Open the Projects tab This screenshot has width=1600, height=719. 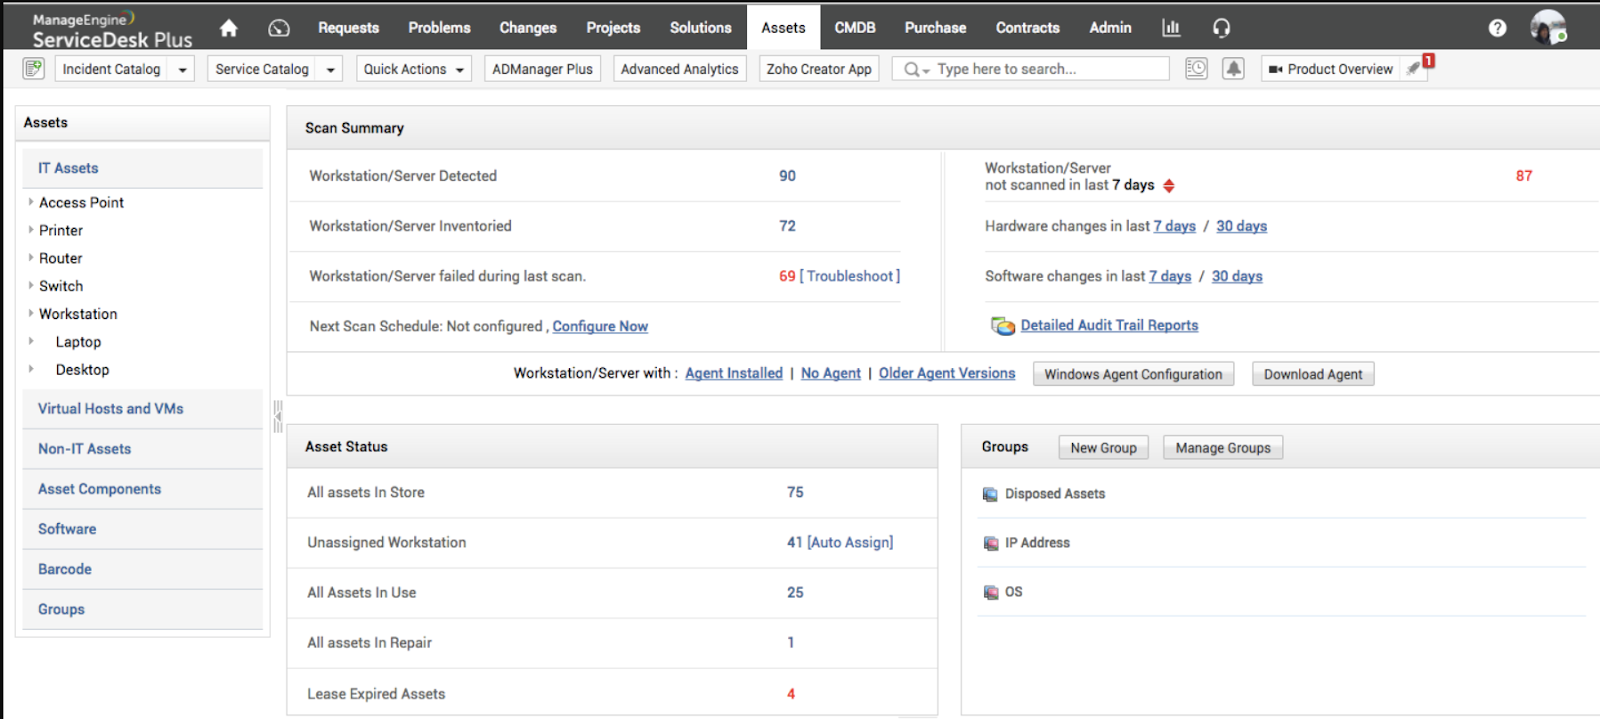point(613,28)
